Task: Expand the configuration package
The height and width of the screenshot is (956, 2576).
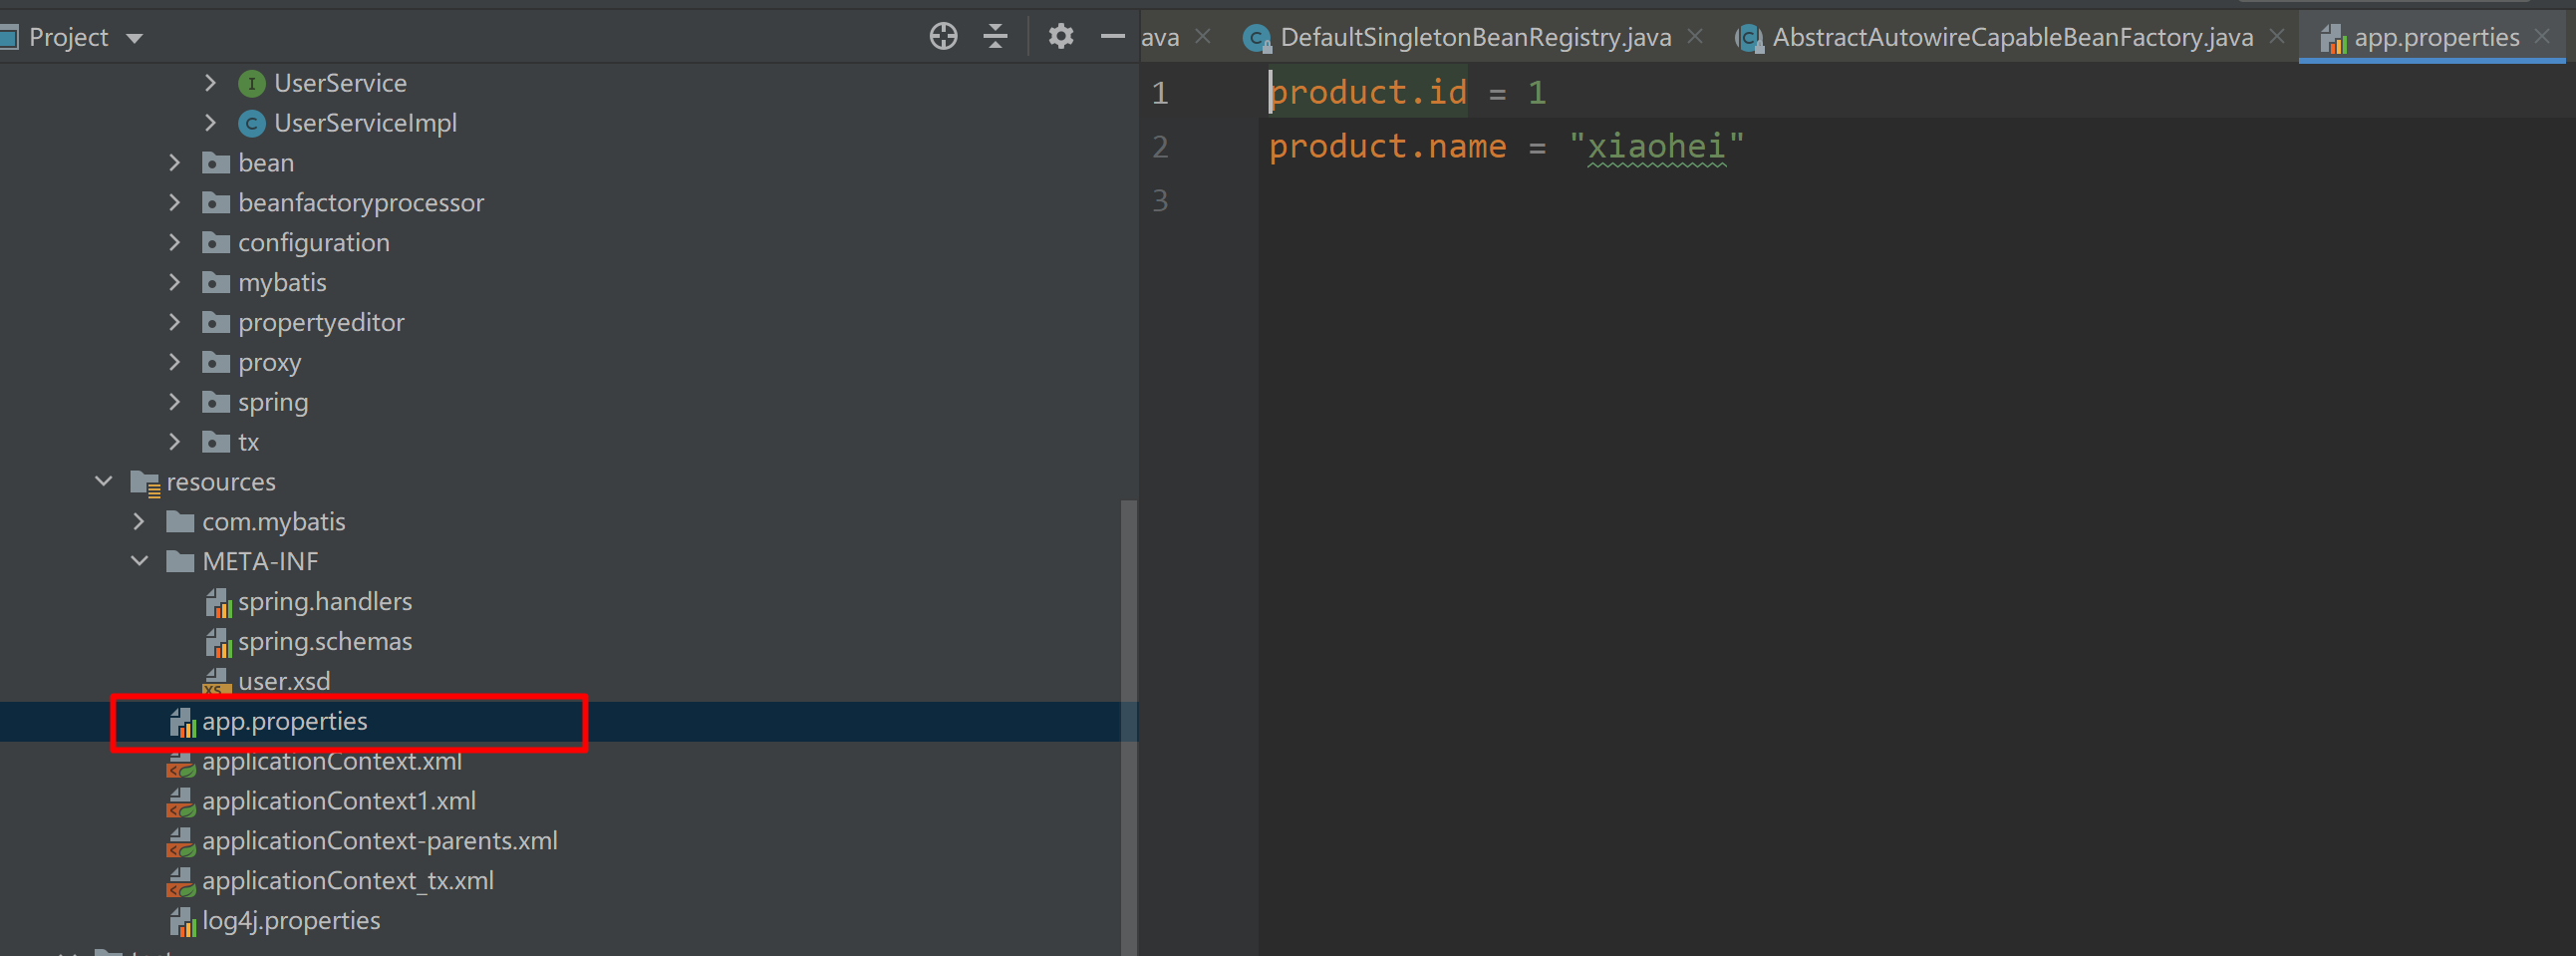Action: click(174, 243)
